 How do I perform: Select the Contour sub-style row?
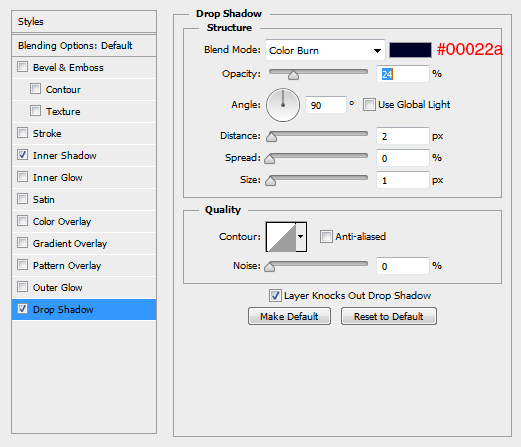point(84,89)
